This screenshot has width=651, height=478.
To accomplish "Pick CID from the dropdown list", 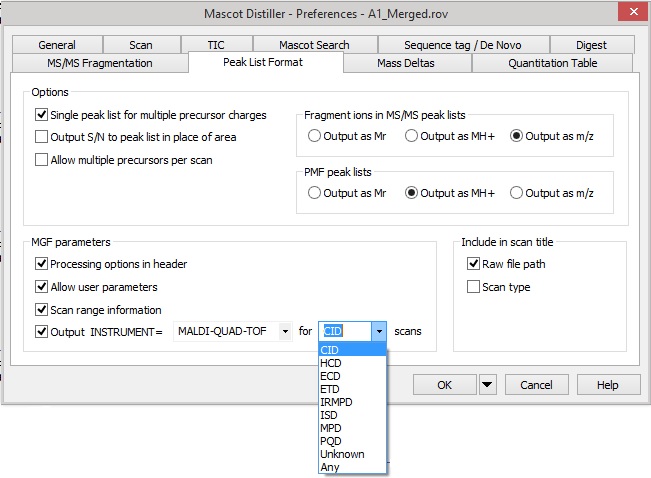I will [352, 350].
